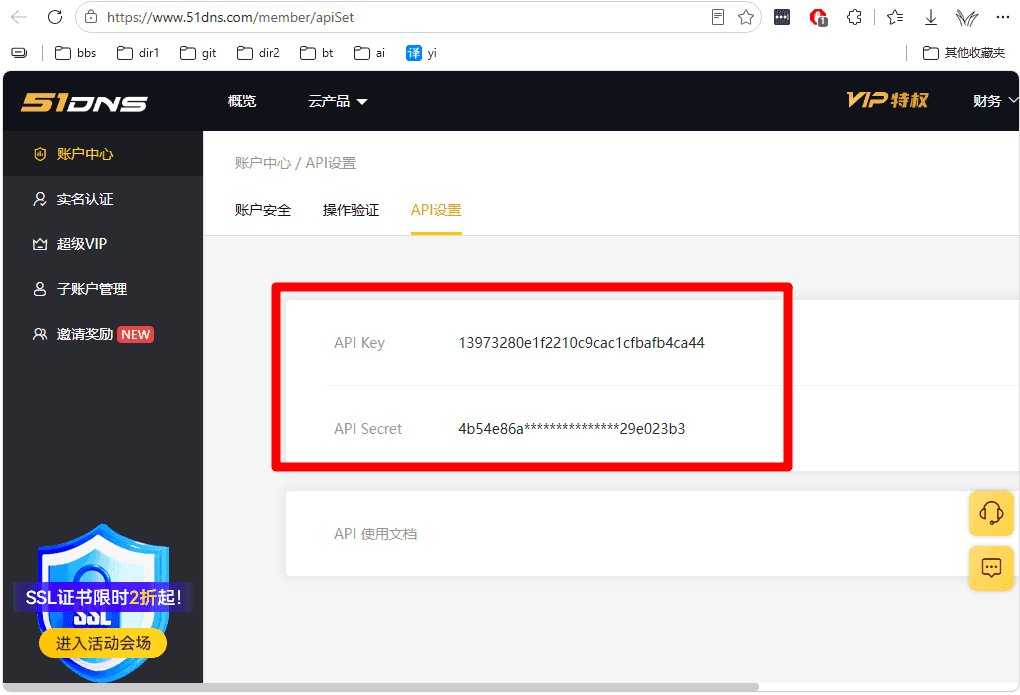This screenshot has height=695, width=1020.
Task: Open the dir2 bookmark folder
Action: tap(258, 53)
